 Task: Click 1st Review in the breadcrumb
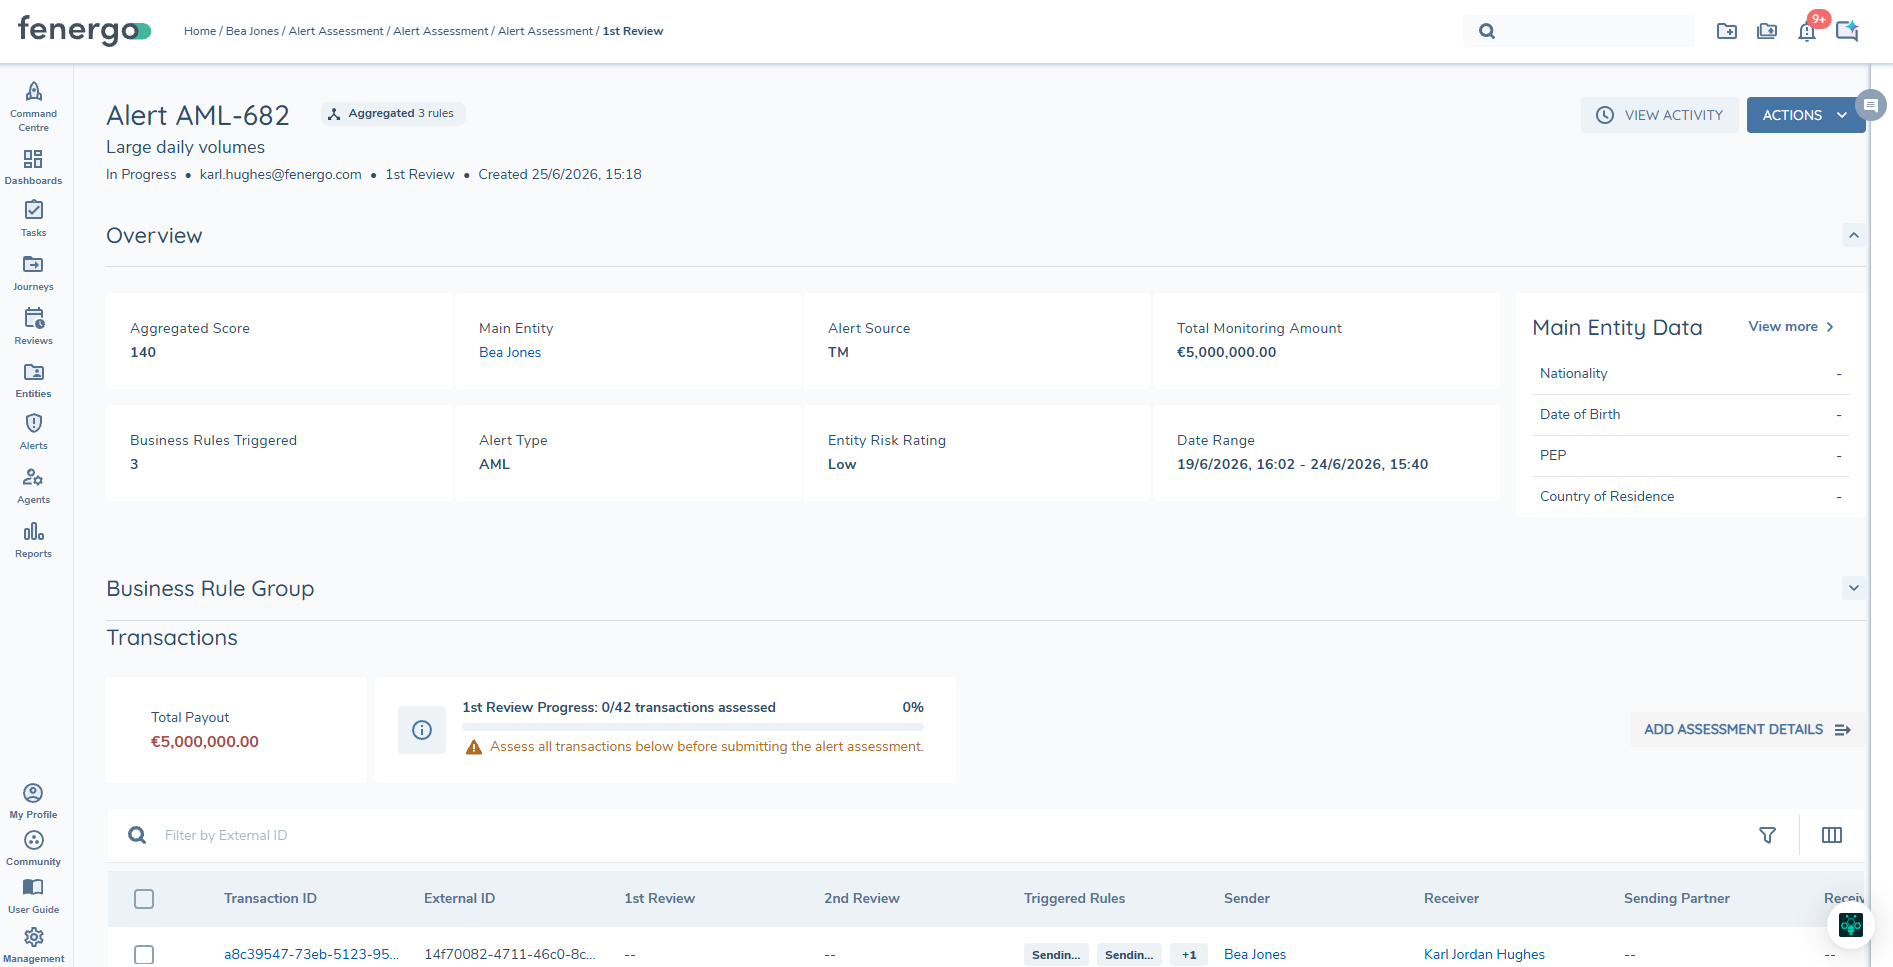click(x=633, y=31)
